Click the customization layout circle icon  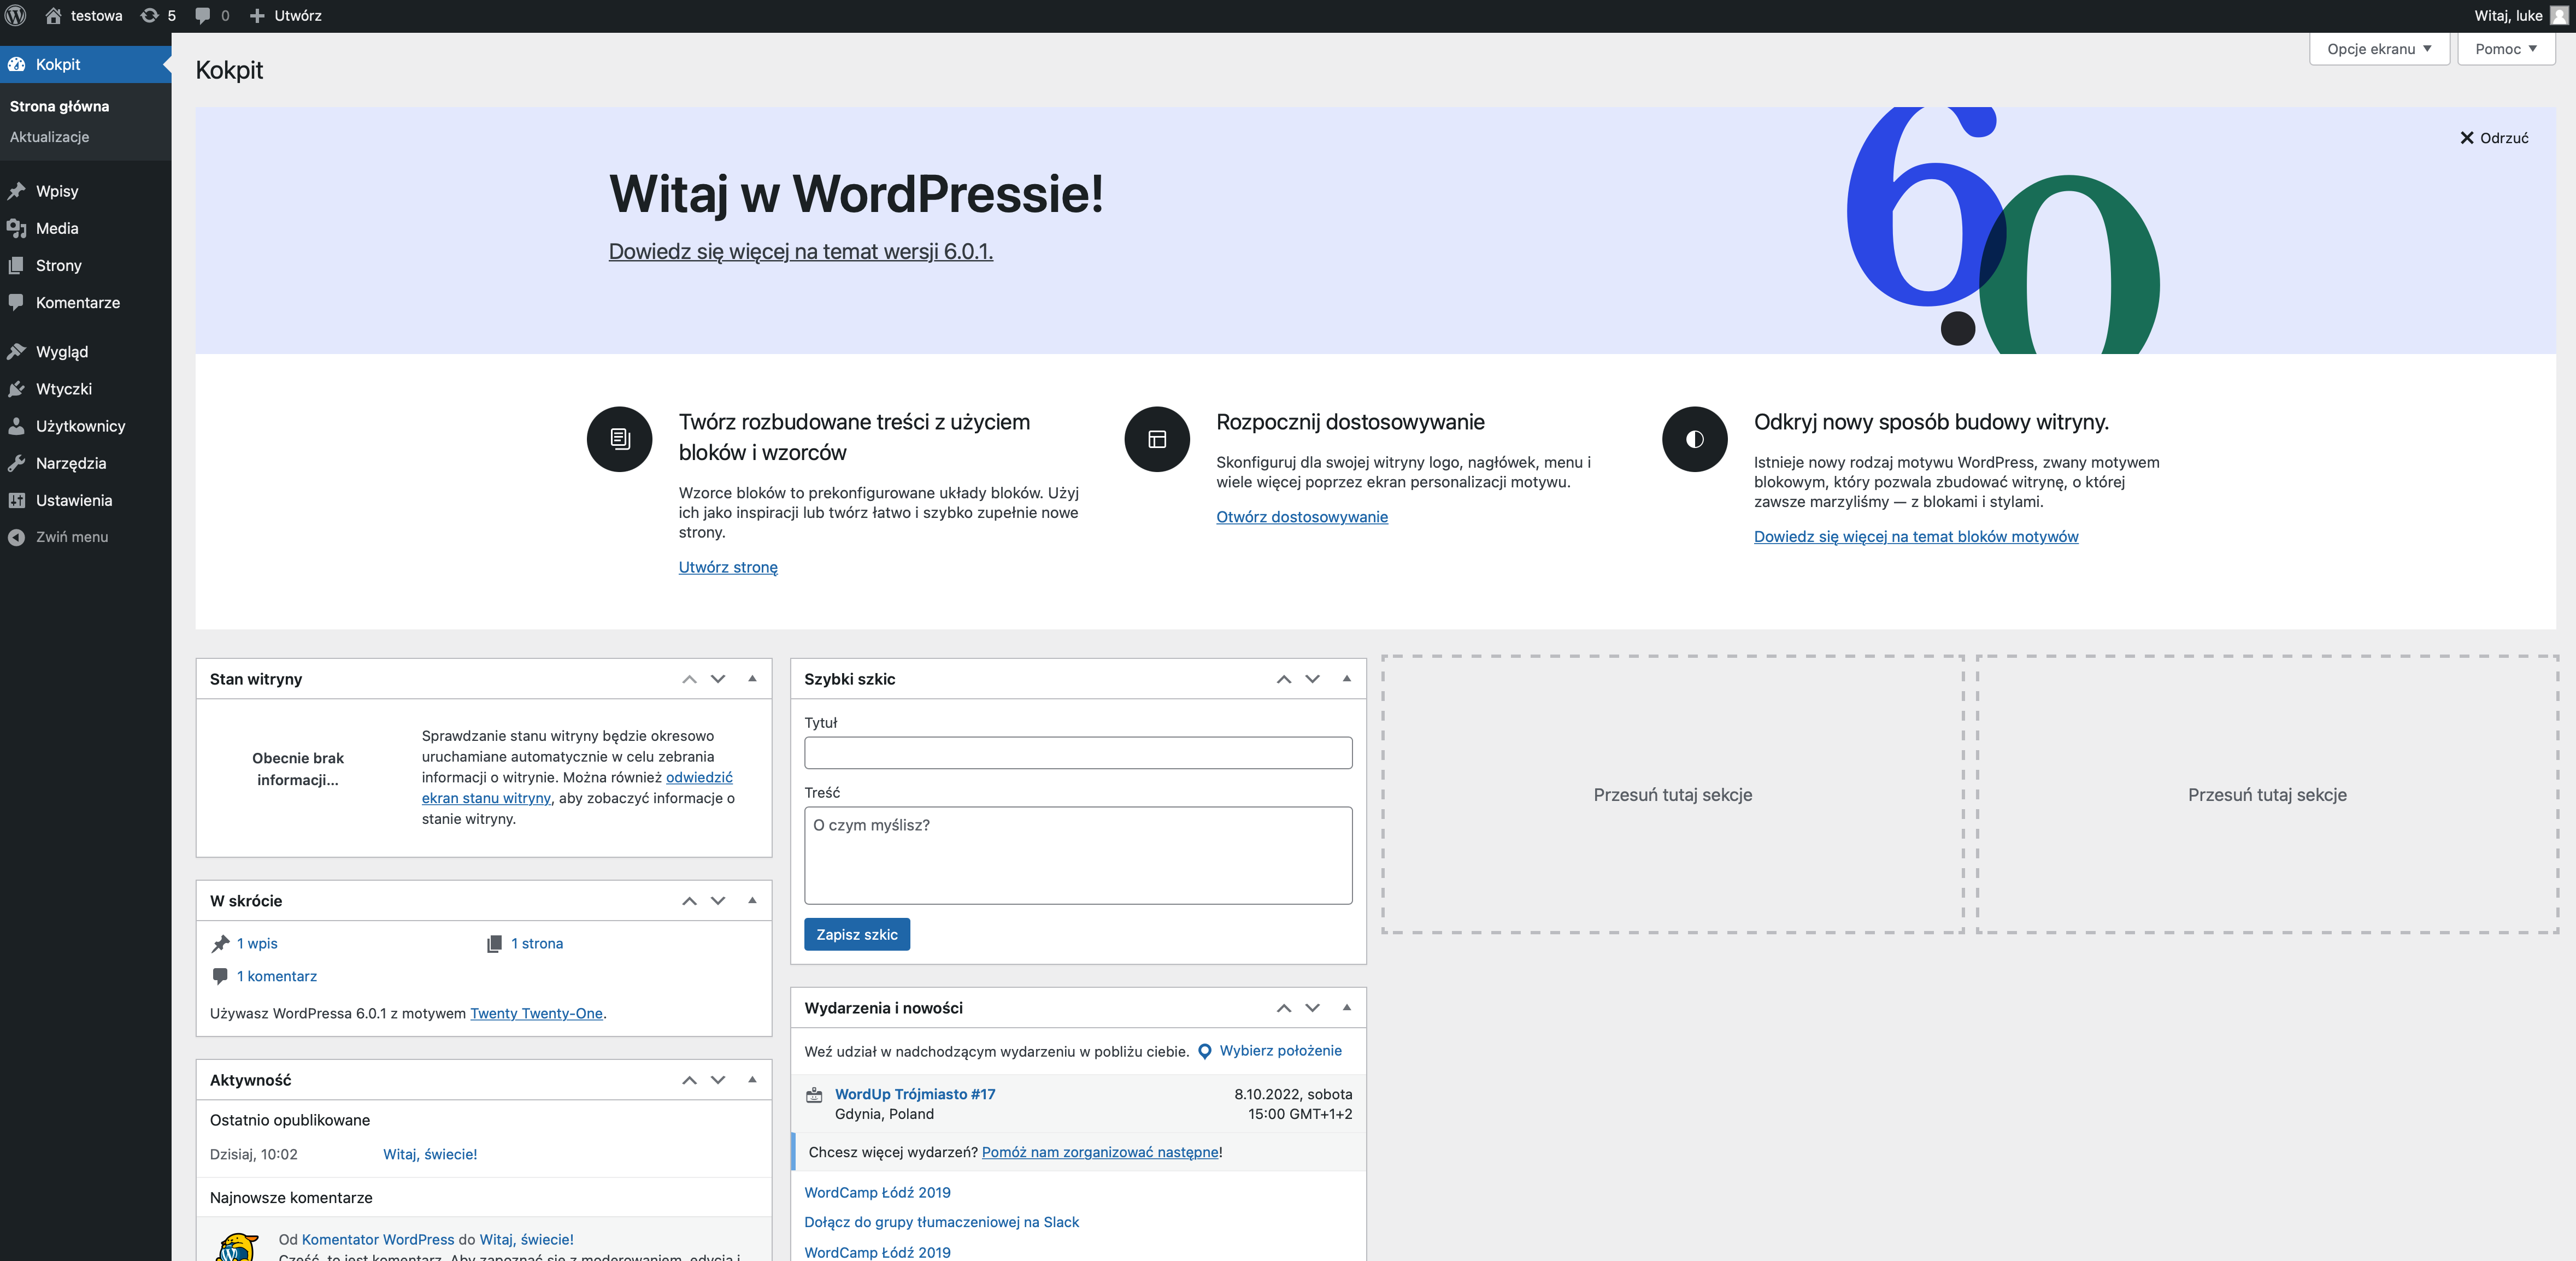(x=1157, y=439)
